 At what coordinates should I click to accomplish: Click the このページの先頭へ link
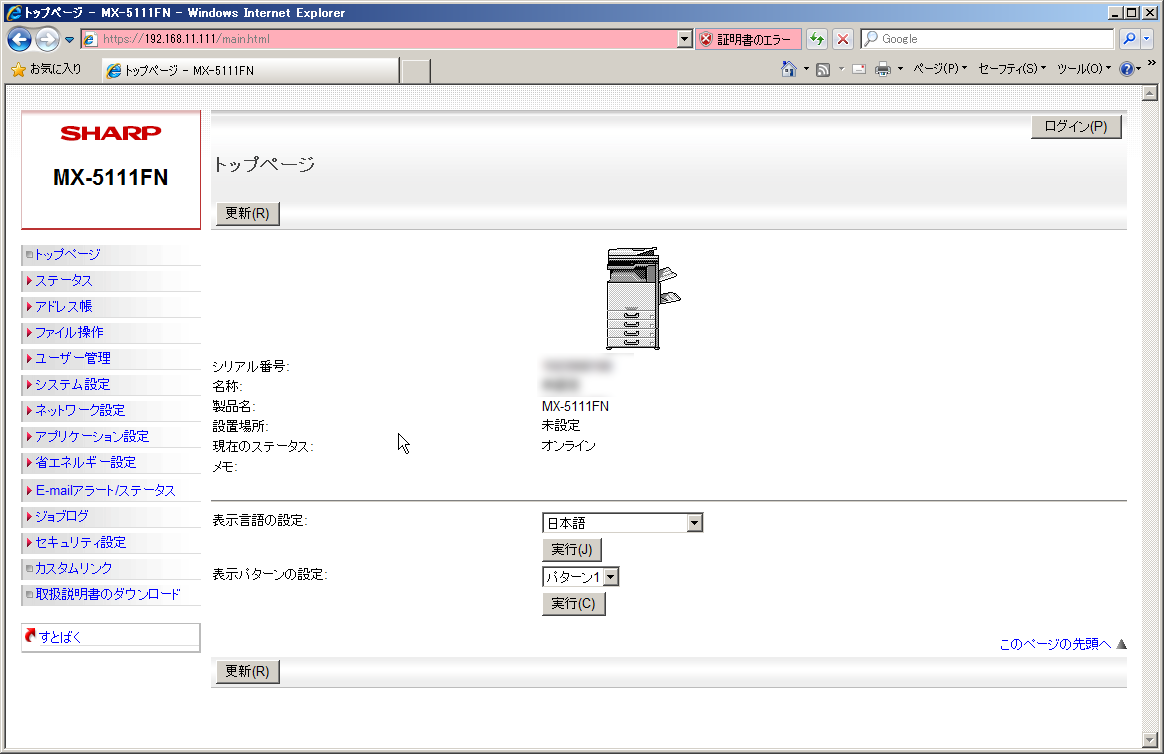click(1055, 644)
